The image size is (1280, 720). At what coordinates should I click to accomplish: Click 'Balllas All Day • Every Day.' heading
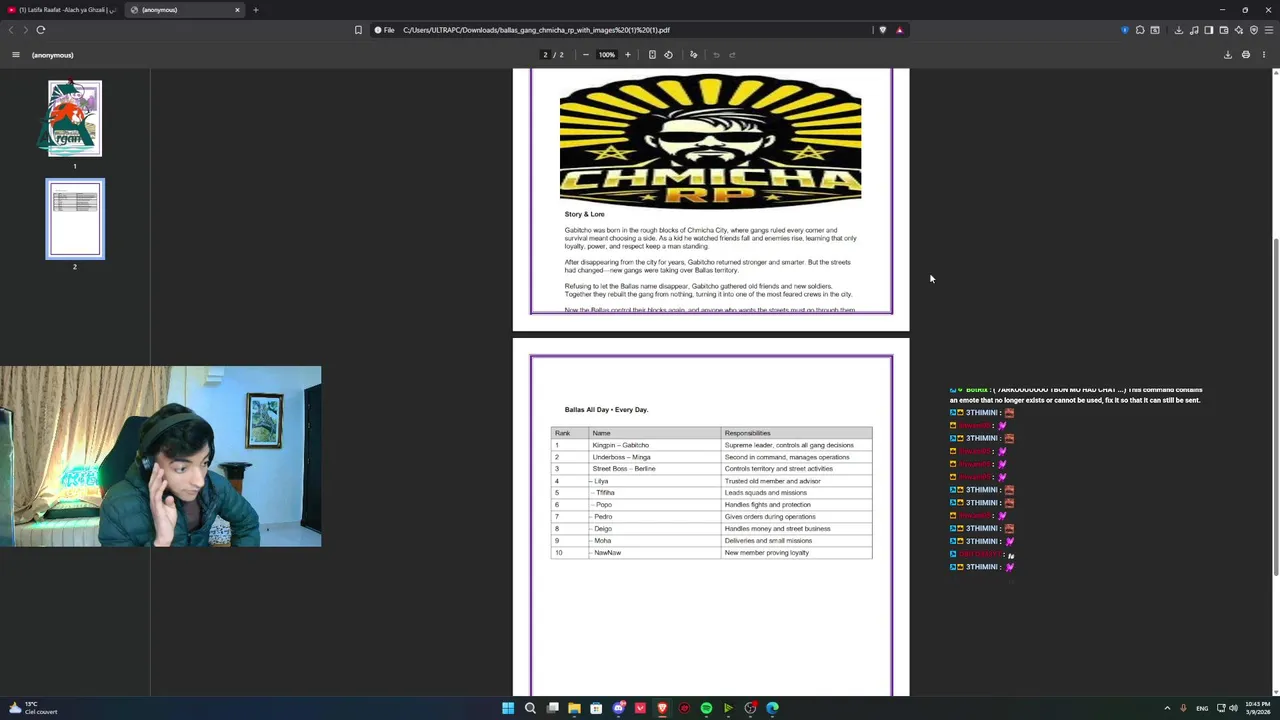coord(606,409)
